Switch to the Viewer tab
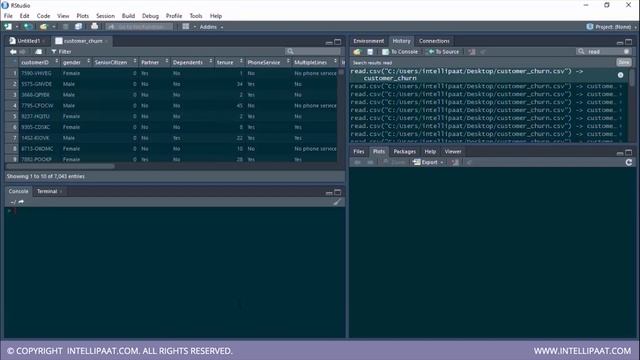Viewport: 640px width, 360px height. pos(453,151)
